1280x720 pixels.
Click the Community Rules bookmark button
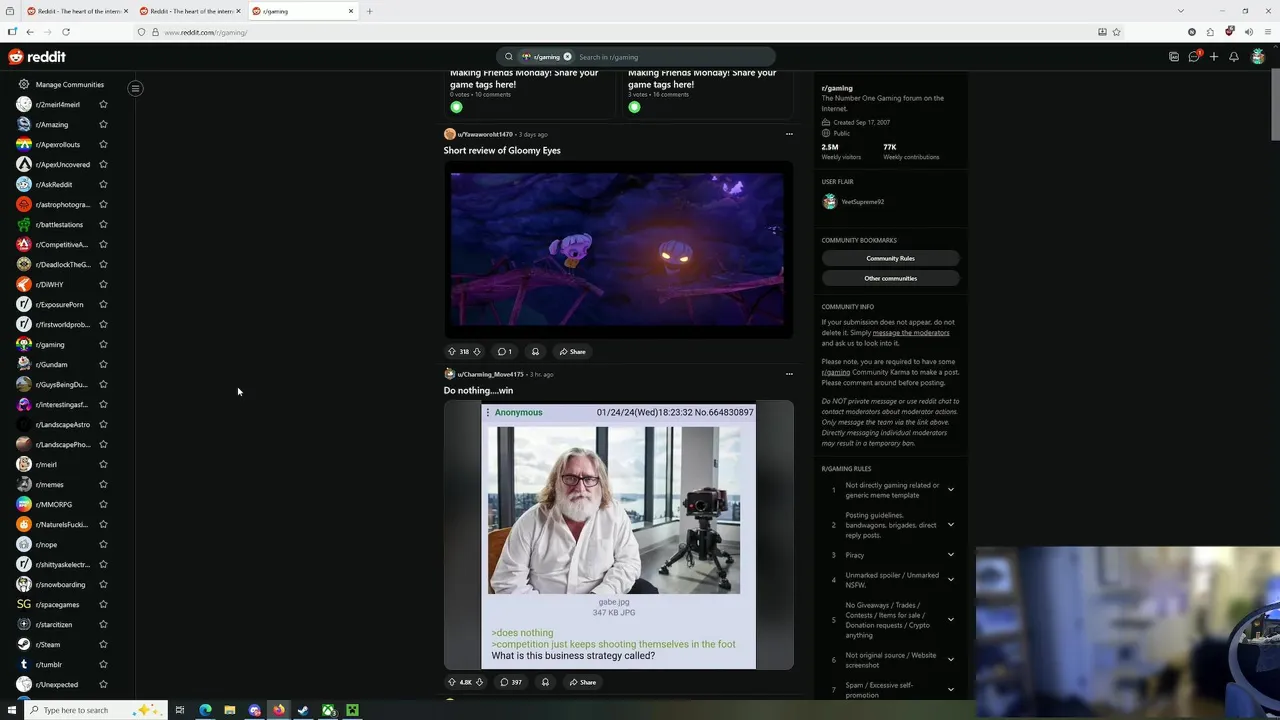pos(890,259)
